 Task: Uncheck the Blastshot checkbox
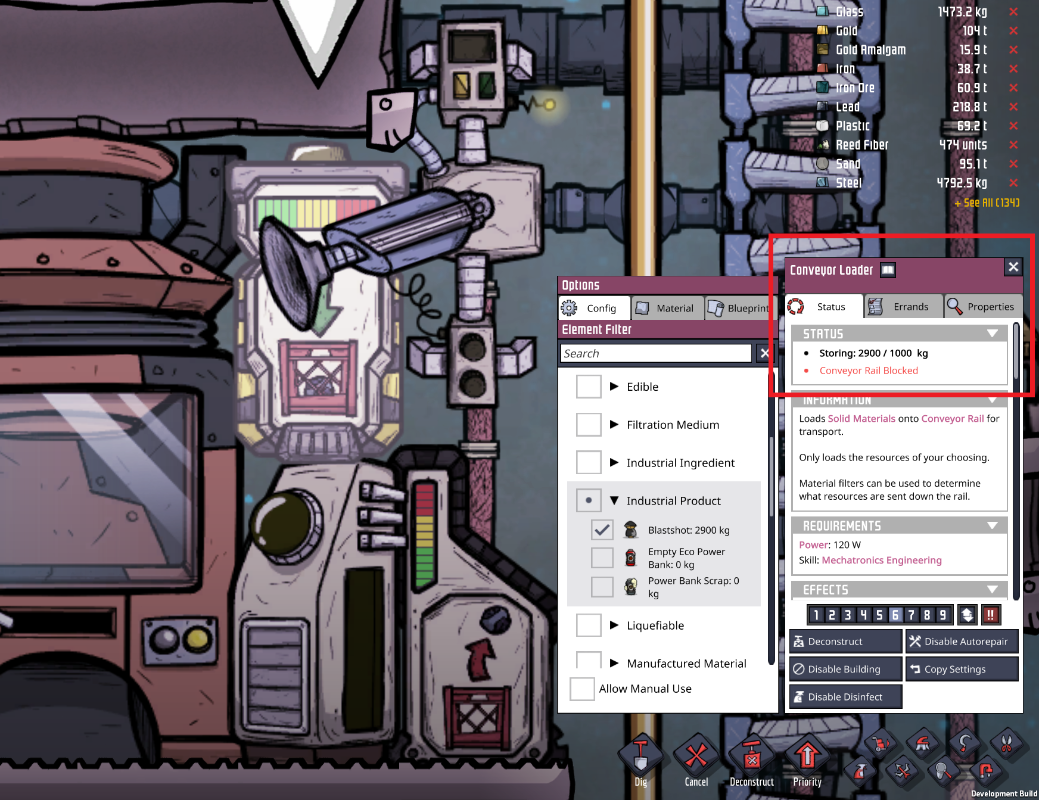[x=602, y=530]
